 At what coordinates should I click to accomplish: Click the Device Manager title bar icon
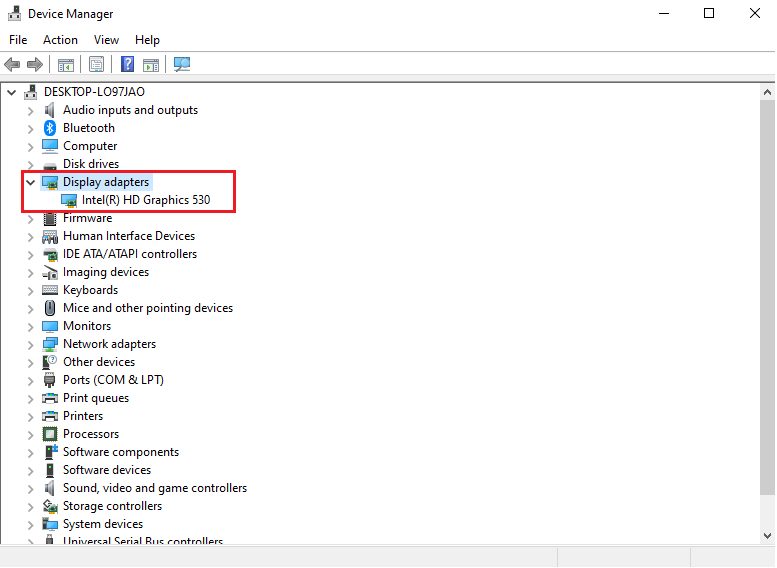[x=14, y=13]
